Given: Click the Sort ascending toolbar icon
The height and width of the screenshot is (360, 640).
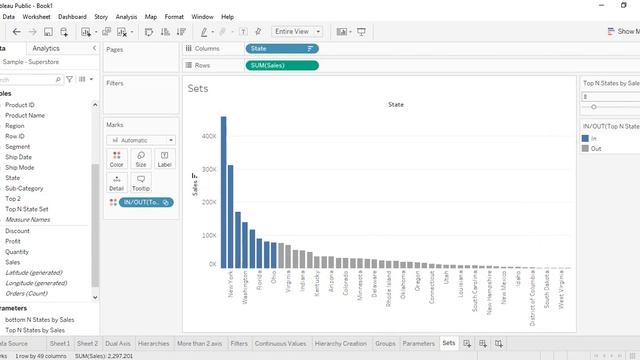Looking at the screenshot, I should click(x=165, y=32).
